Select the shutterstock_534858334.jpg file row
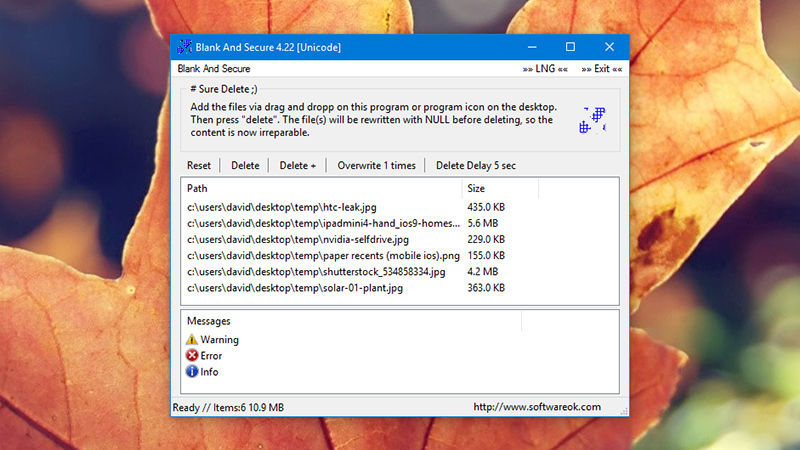The width and height of the screenshot is (800, 450). (x=400, y=271)
